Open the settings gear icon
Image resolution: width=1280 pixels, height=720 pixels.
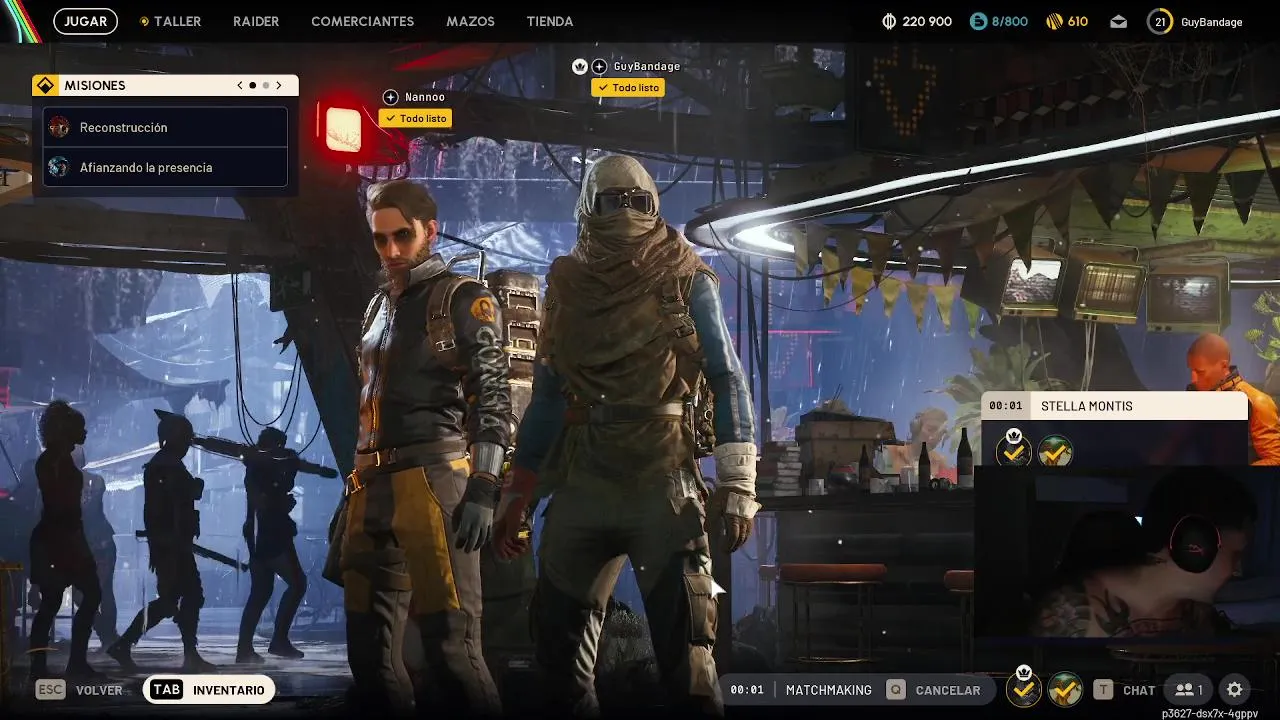1235,690
